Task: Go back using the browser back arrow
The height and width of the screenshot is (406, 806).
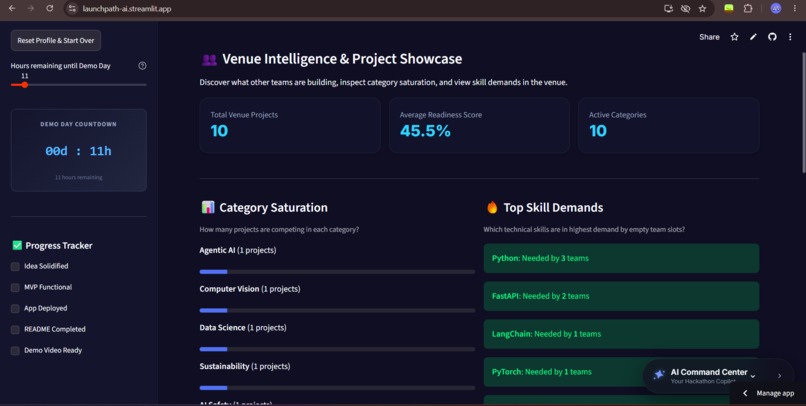Action: 12,8
